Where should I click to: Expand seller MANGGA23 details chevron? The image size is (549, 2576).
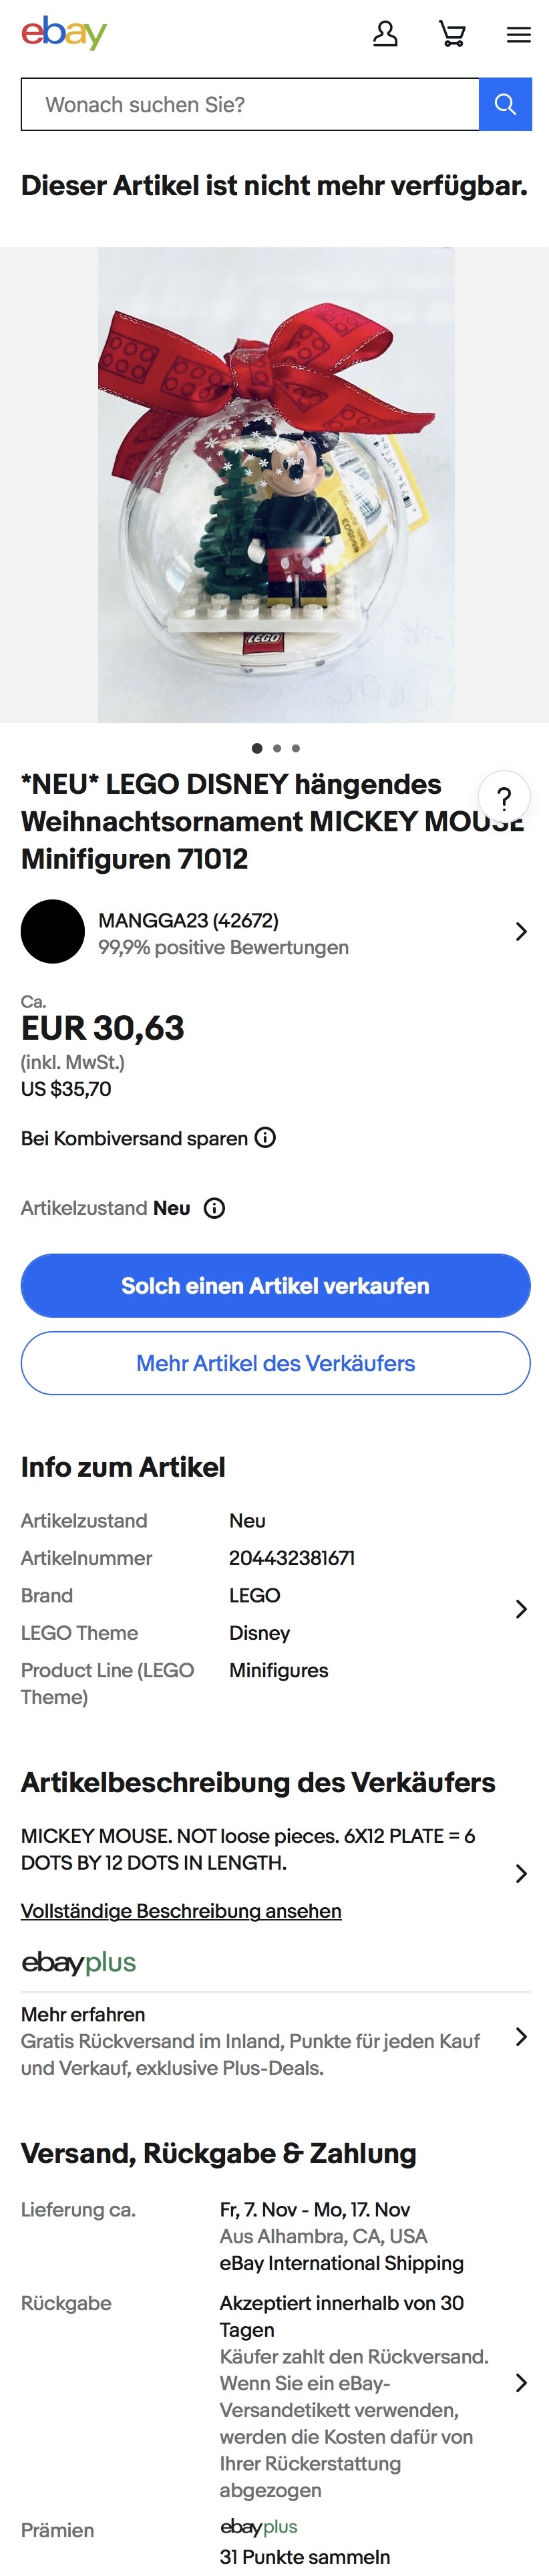point(520,931)
